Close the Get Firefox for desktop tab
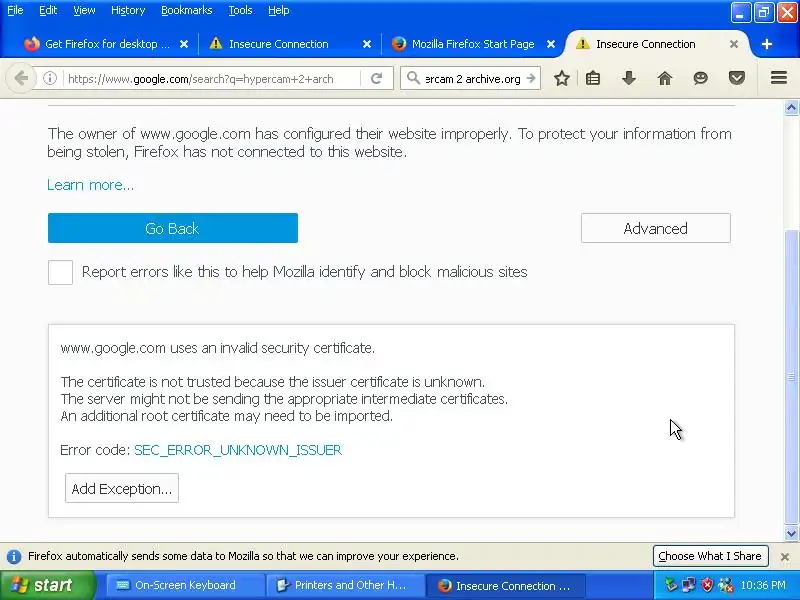Image resolution: width=800 pixels, height=600 pixels. click(x=184, y=44)
